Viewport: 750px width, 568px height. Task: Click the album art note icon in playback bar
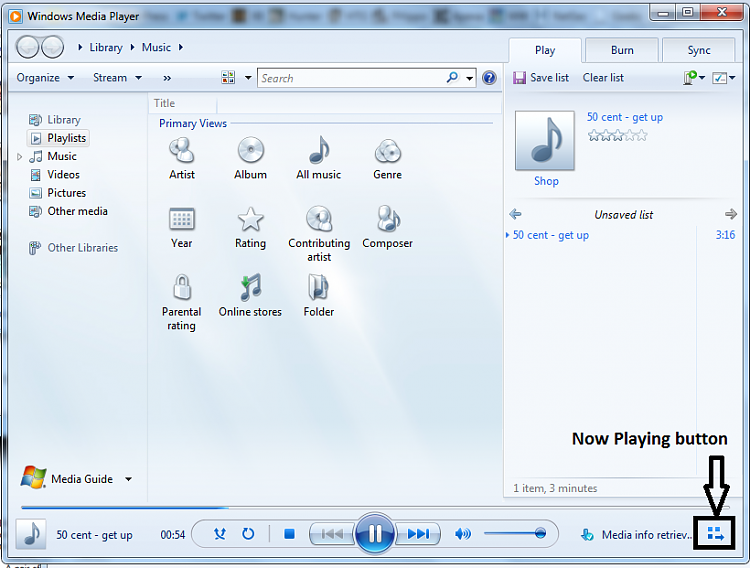pyautogui.click(x=31, y=534)
